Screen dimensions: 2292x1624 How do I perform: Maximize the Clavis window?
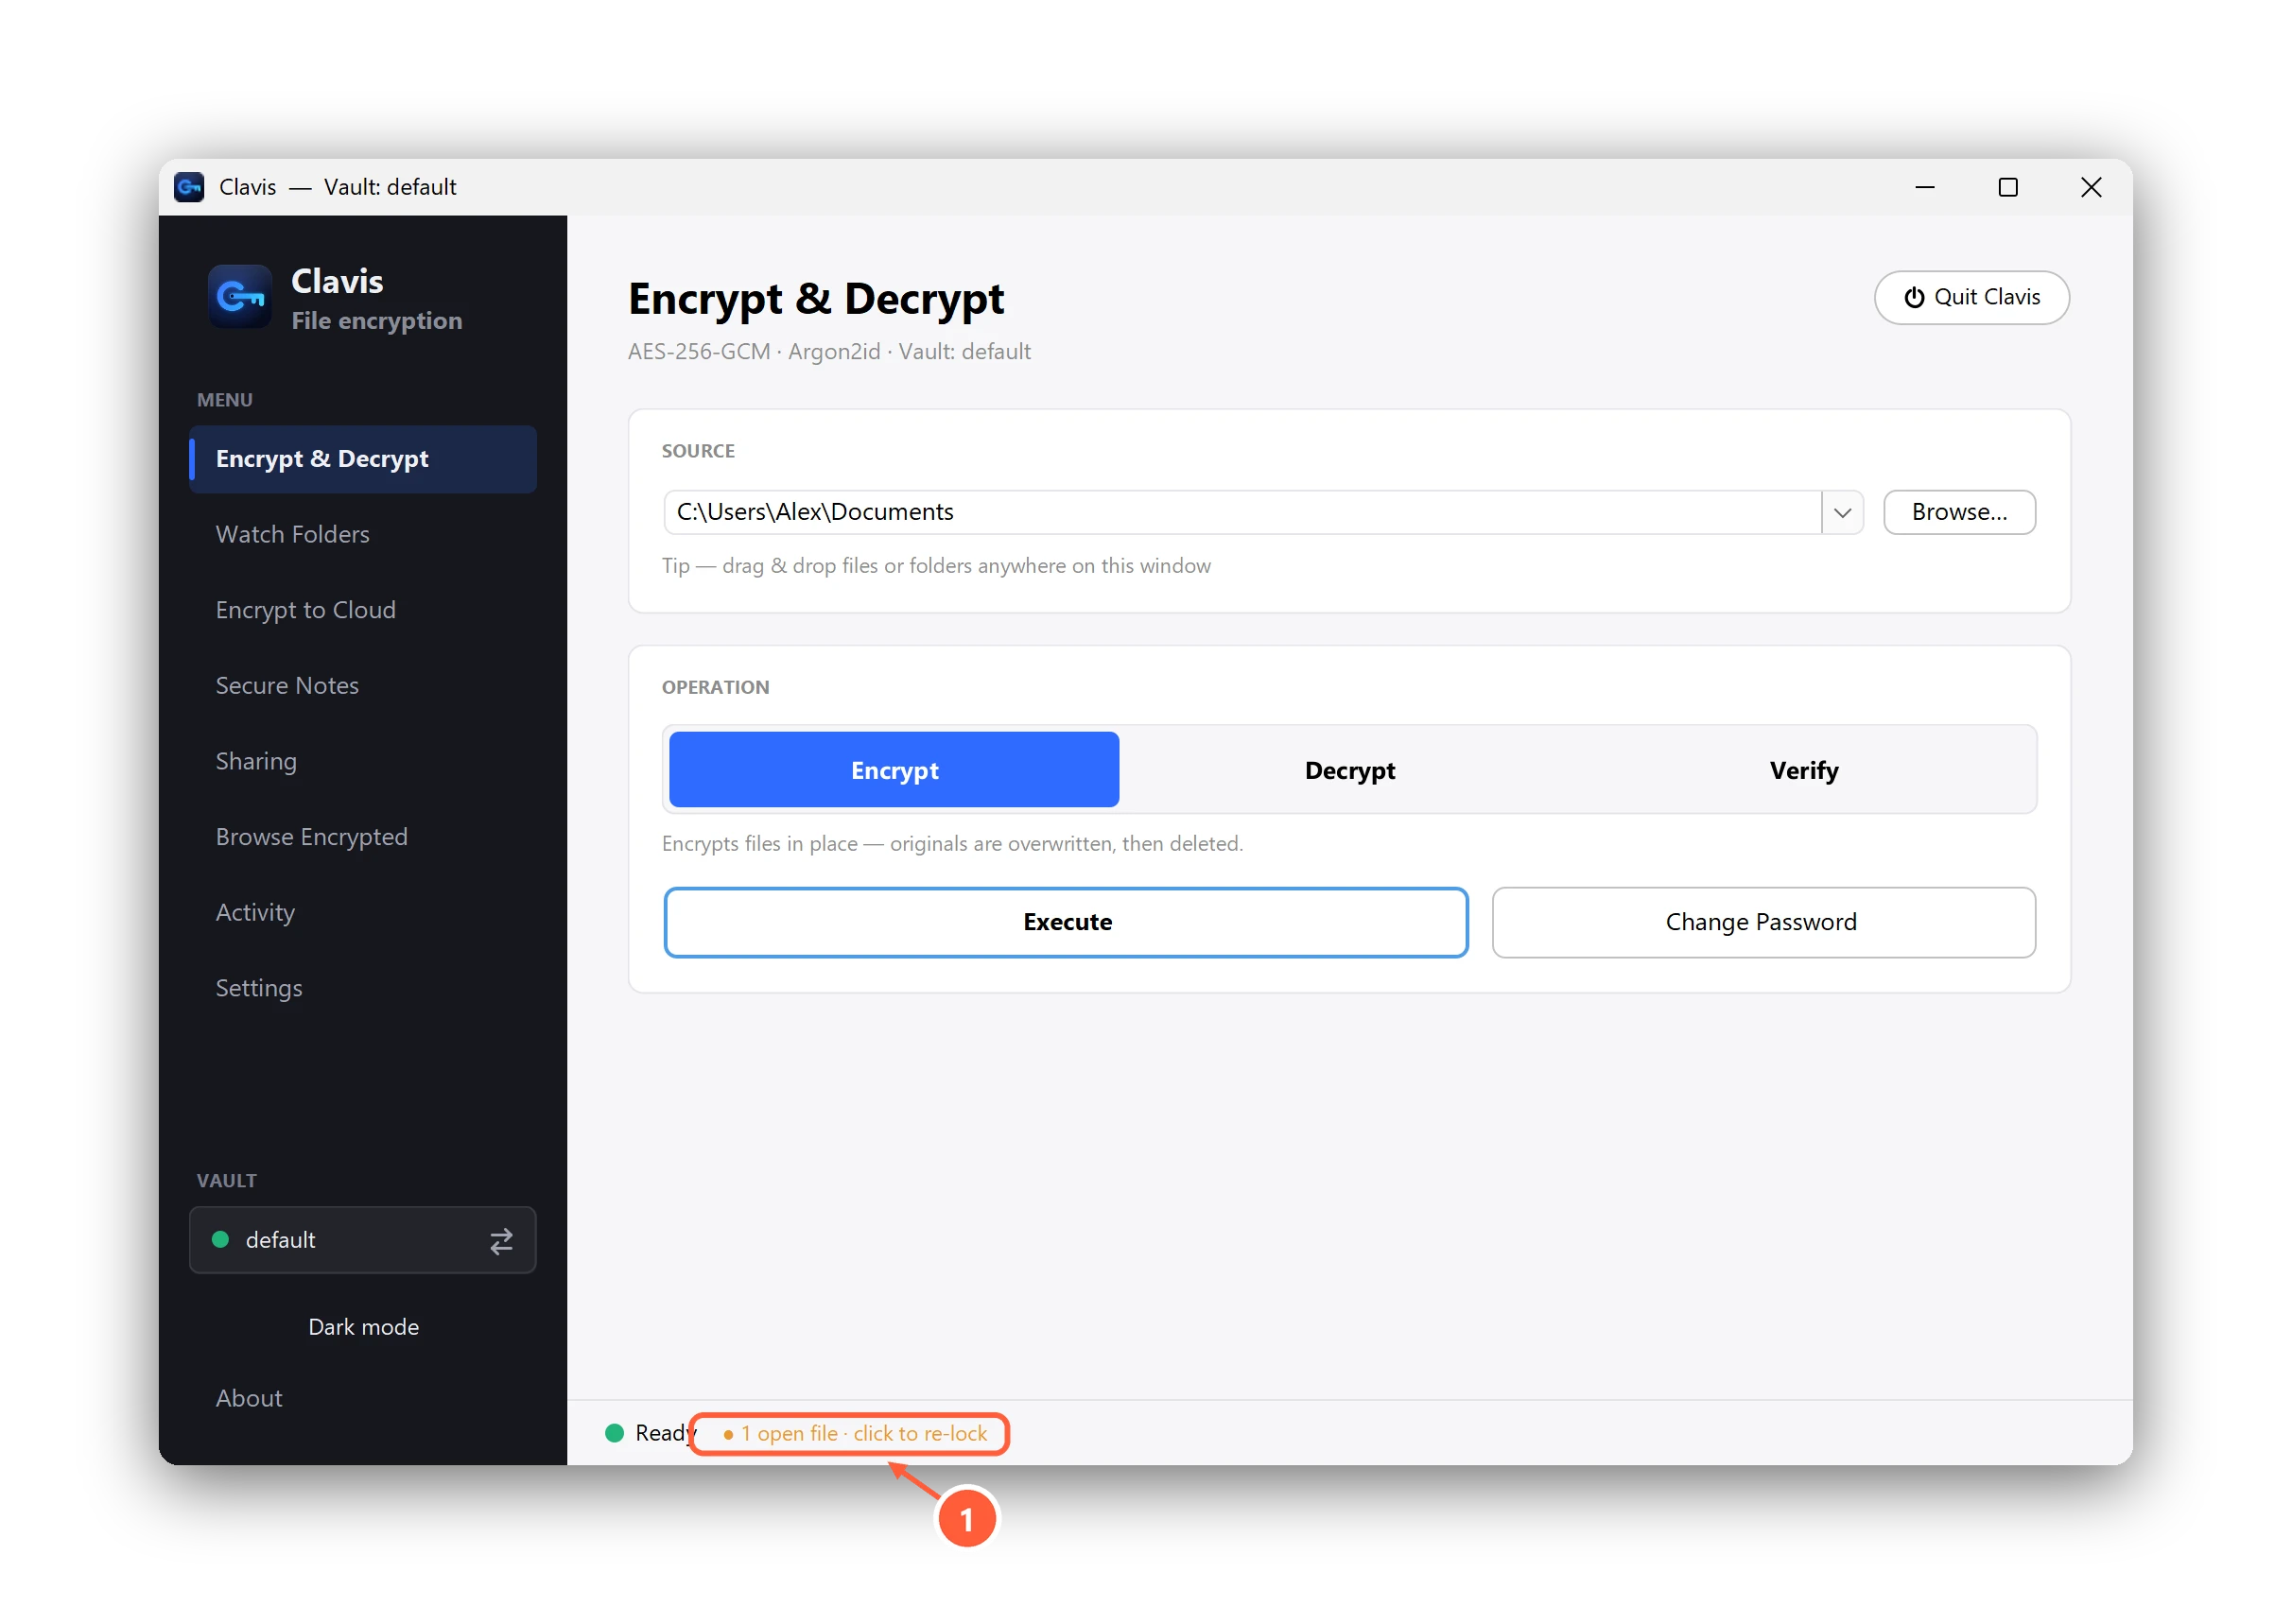pyautogui.click(x=2007, y=187)
